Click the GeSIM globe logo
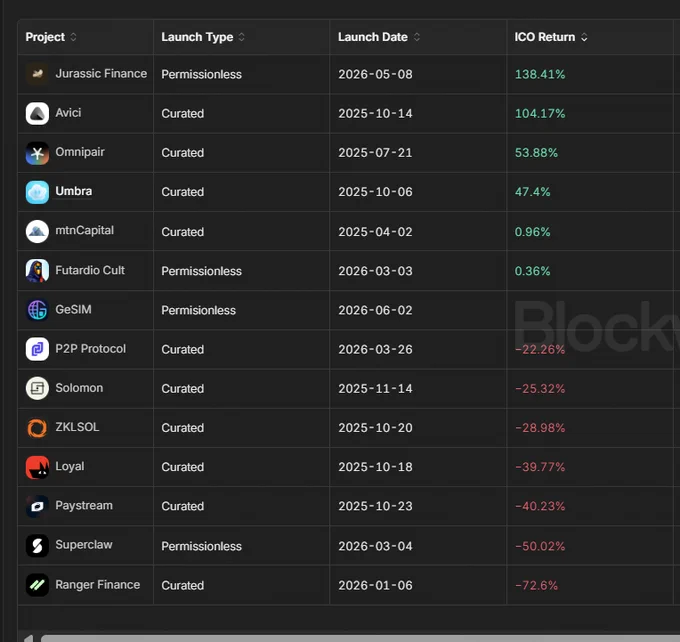680x642 pixels. 37,310
